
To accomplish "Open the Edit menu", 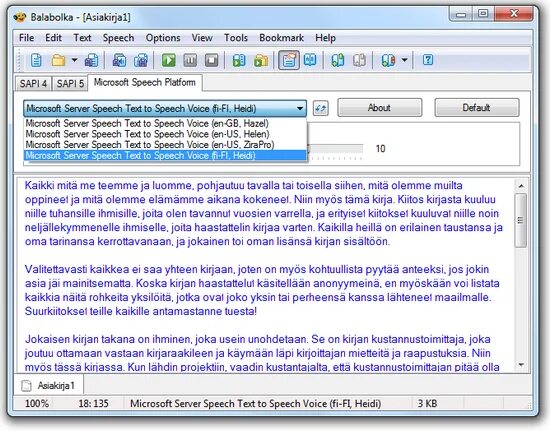I will coord(53,38).
